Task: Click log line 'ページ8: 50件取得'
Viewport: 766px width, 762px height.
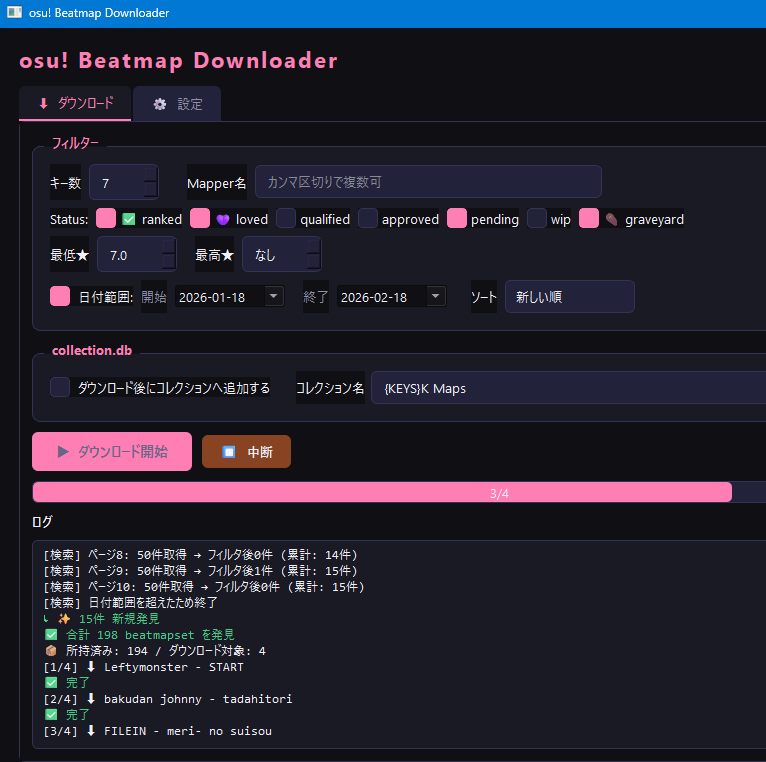Action: (x=200, y=554)
